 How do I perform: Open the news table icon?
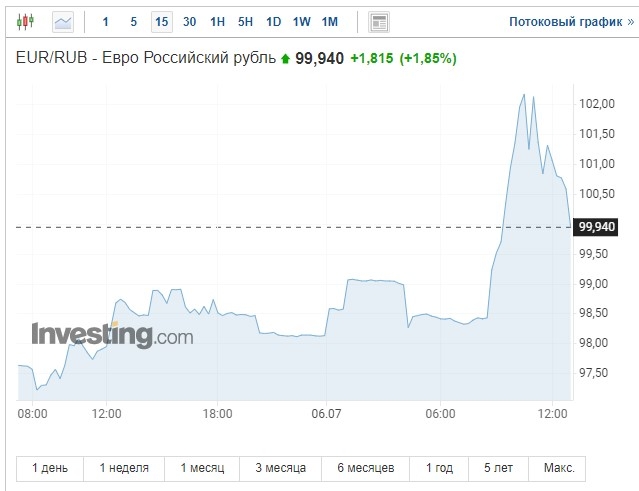pyautogui.click(x=379, y=21)
